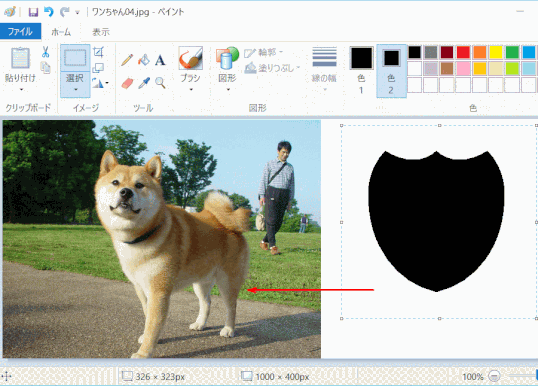Expand the ブラシ dropdown arrow
Image resolution: width=538 pixels, height=386 pixels.
click(x=191, y=90)
